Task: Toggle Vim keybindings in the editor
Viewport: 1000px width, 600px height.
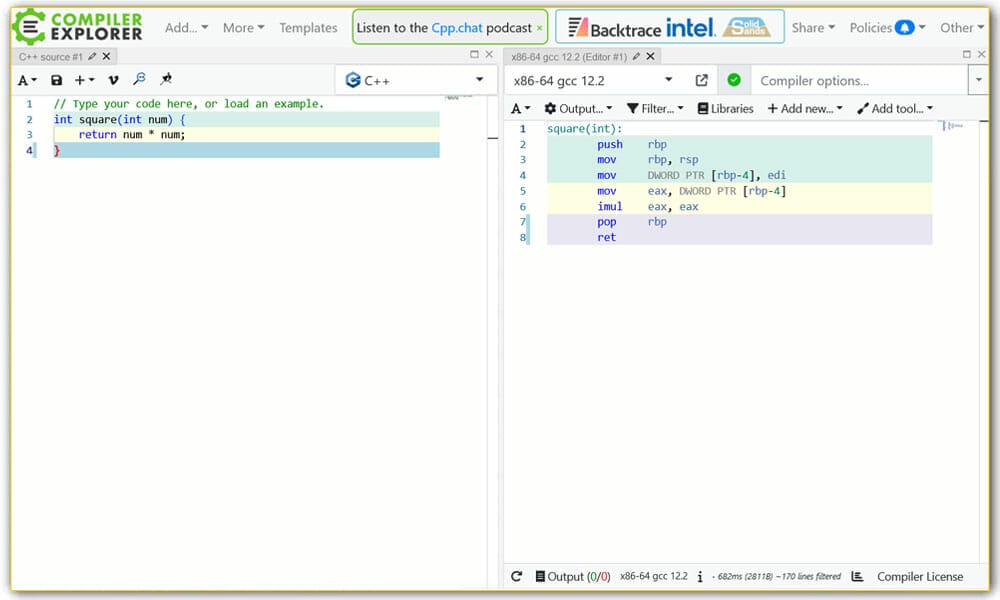Action: pos(113,79)
